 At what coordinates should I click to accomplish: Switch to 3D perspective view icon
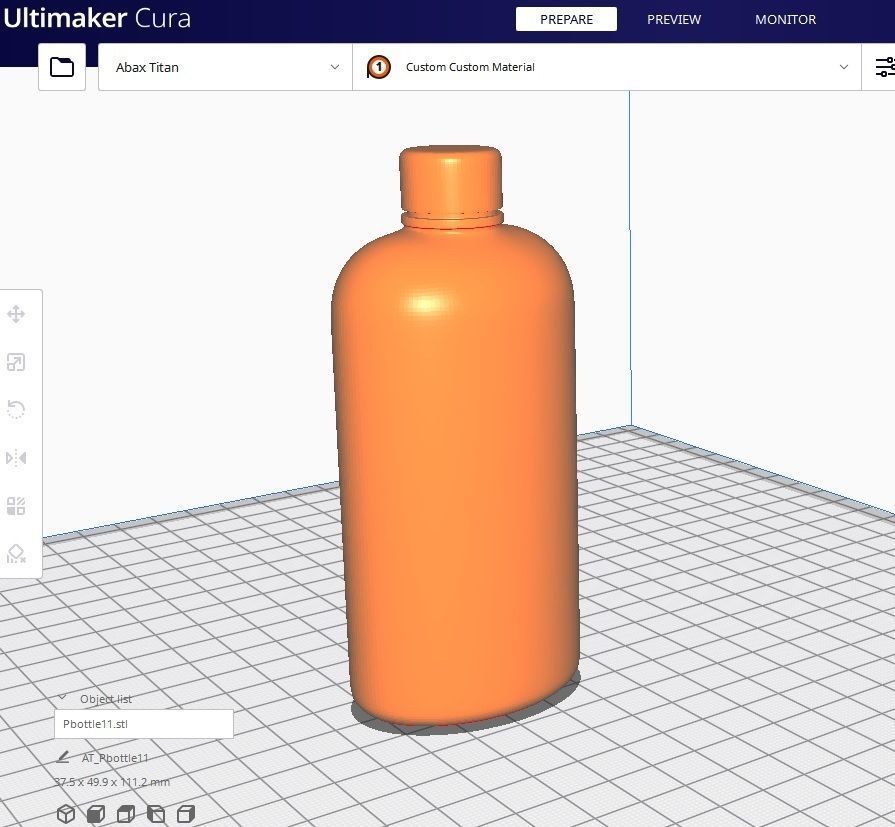point(66,813)
